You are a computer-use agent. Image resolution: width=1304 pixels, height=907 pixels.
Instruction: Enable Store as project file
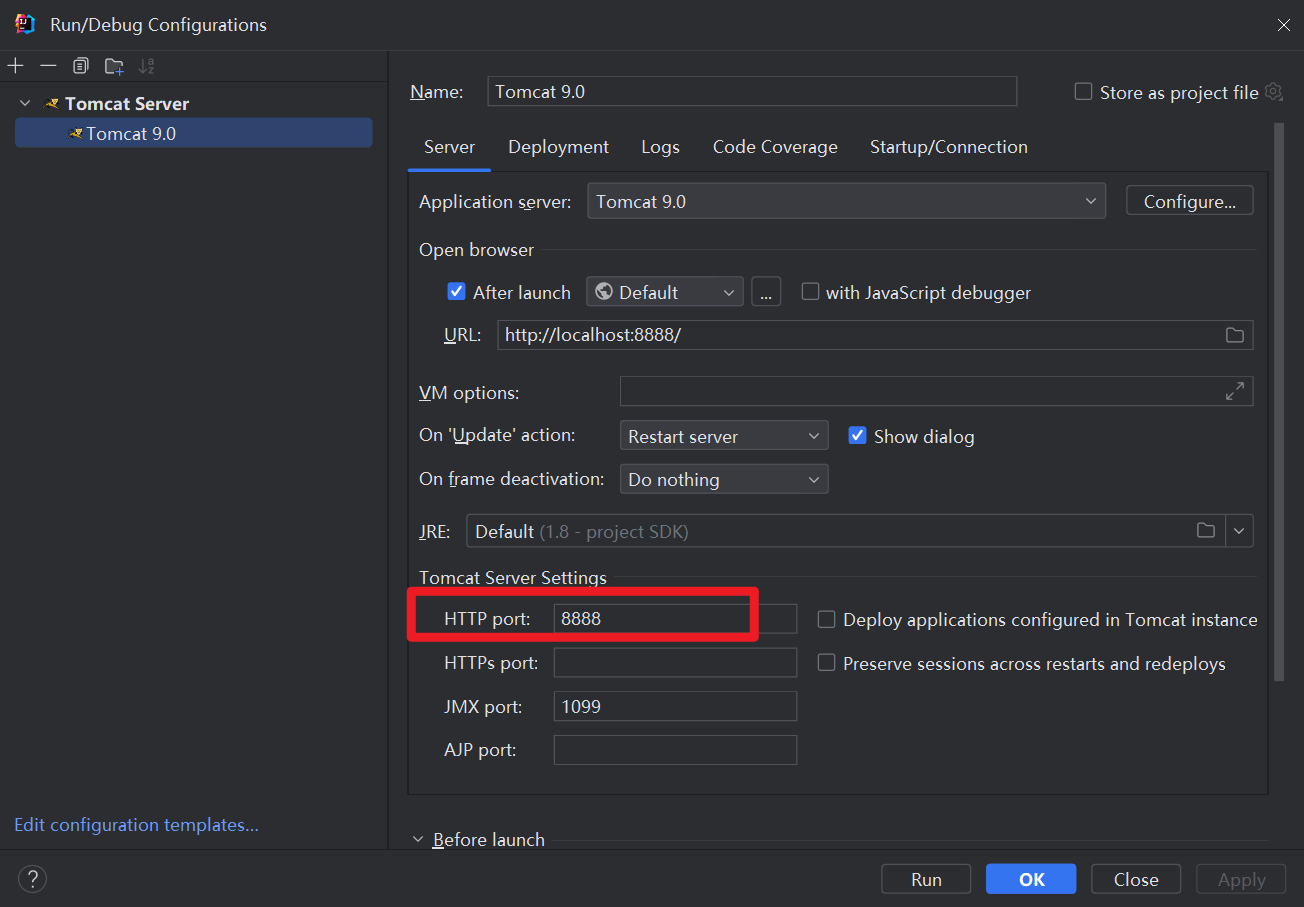coord(1083,92)
